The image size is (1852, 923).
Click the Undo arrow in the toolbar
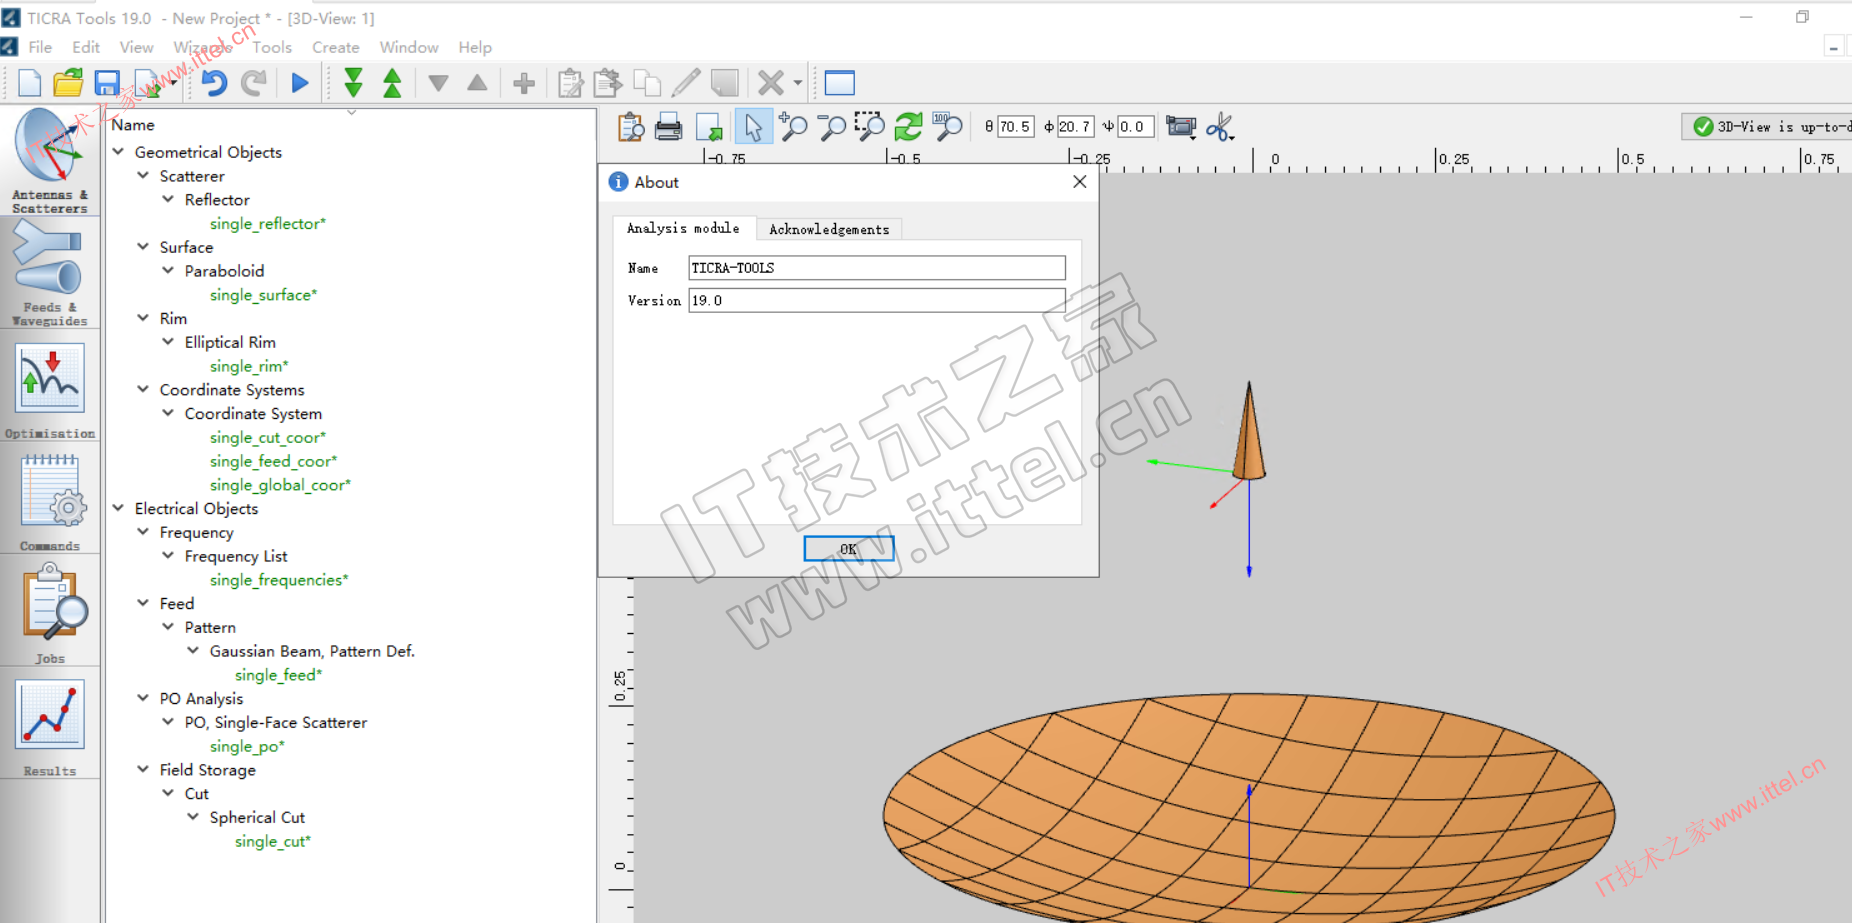click(x=214, y=83)
